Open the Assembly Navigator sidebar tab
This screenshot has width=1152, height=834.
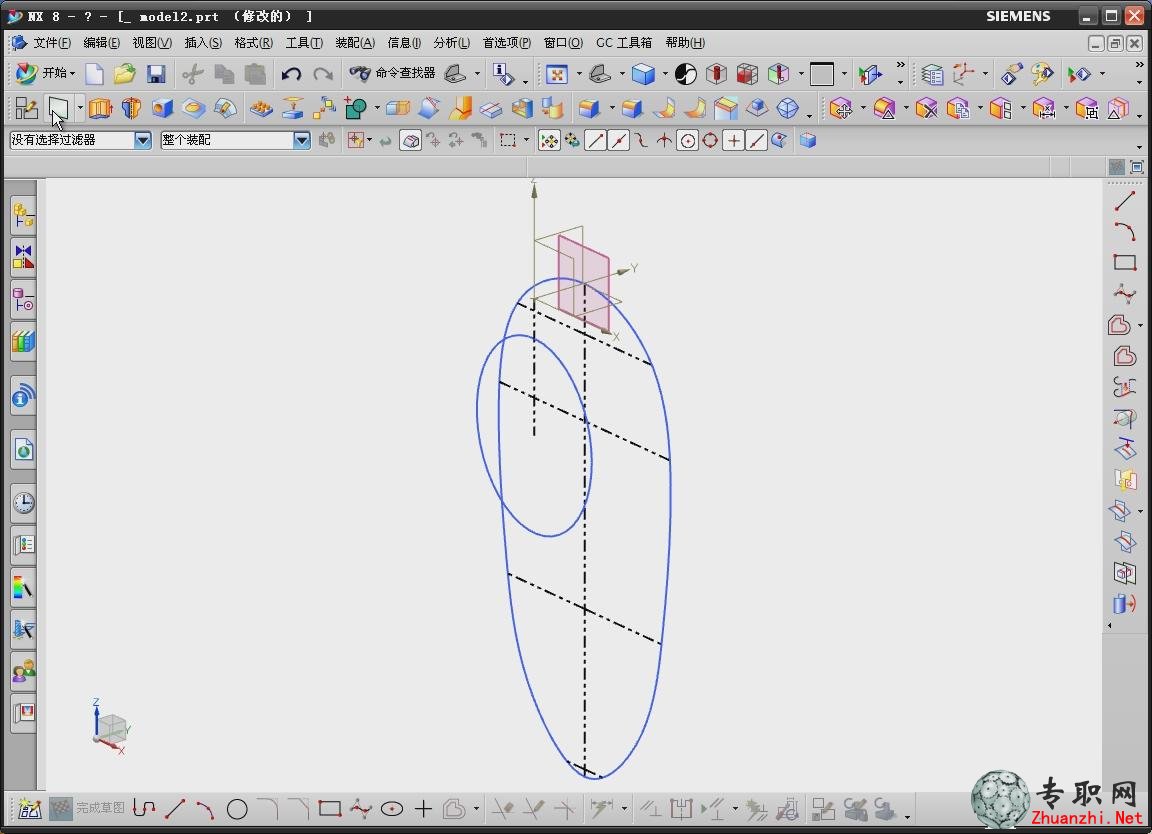tap(24, 216)
